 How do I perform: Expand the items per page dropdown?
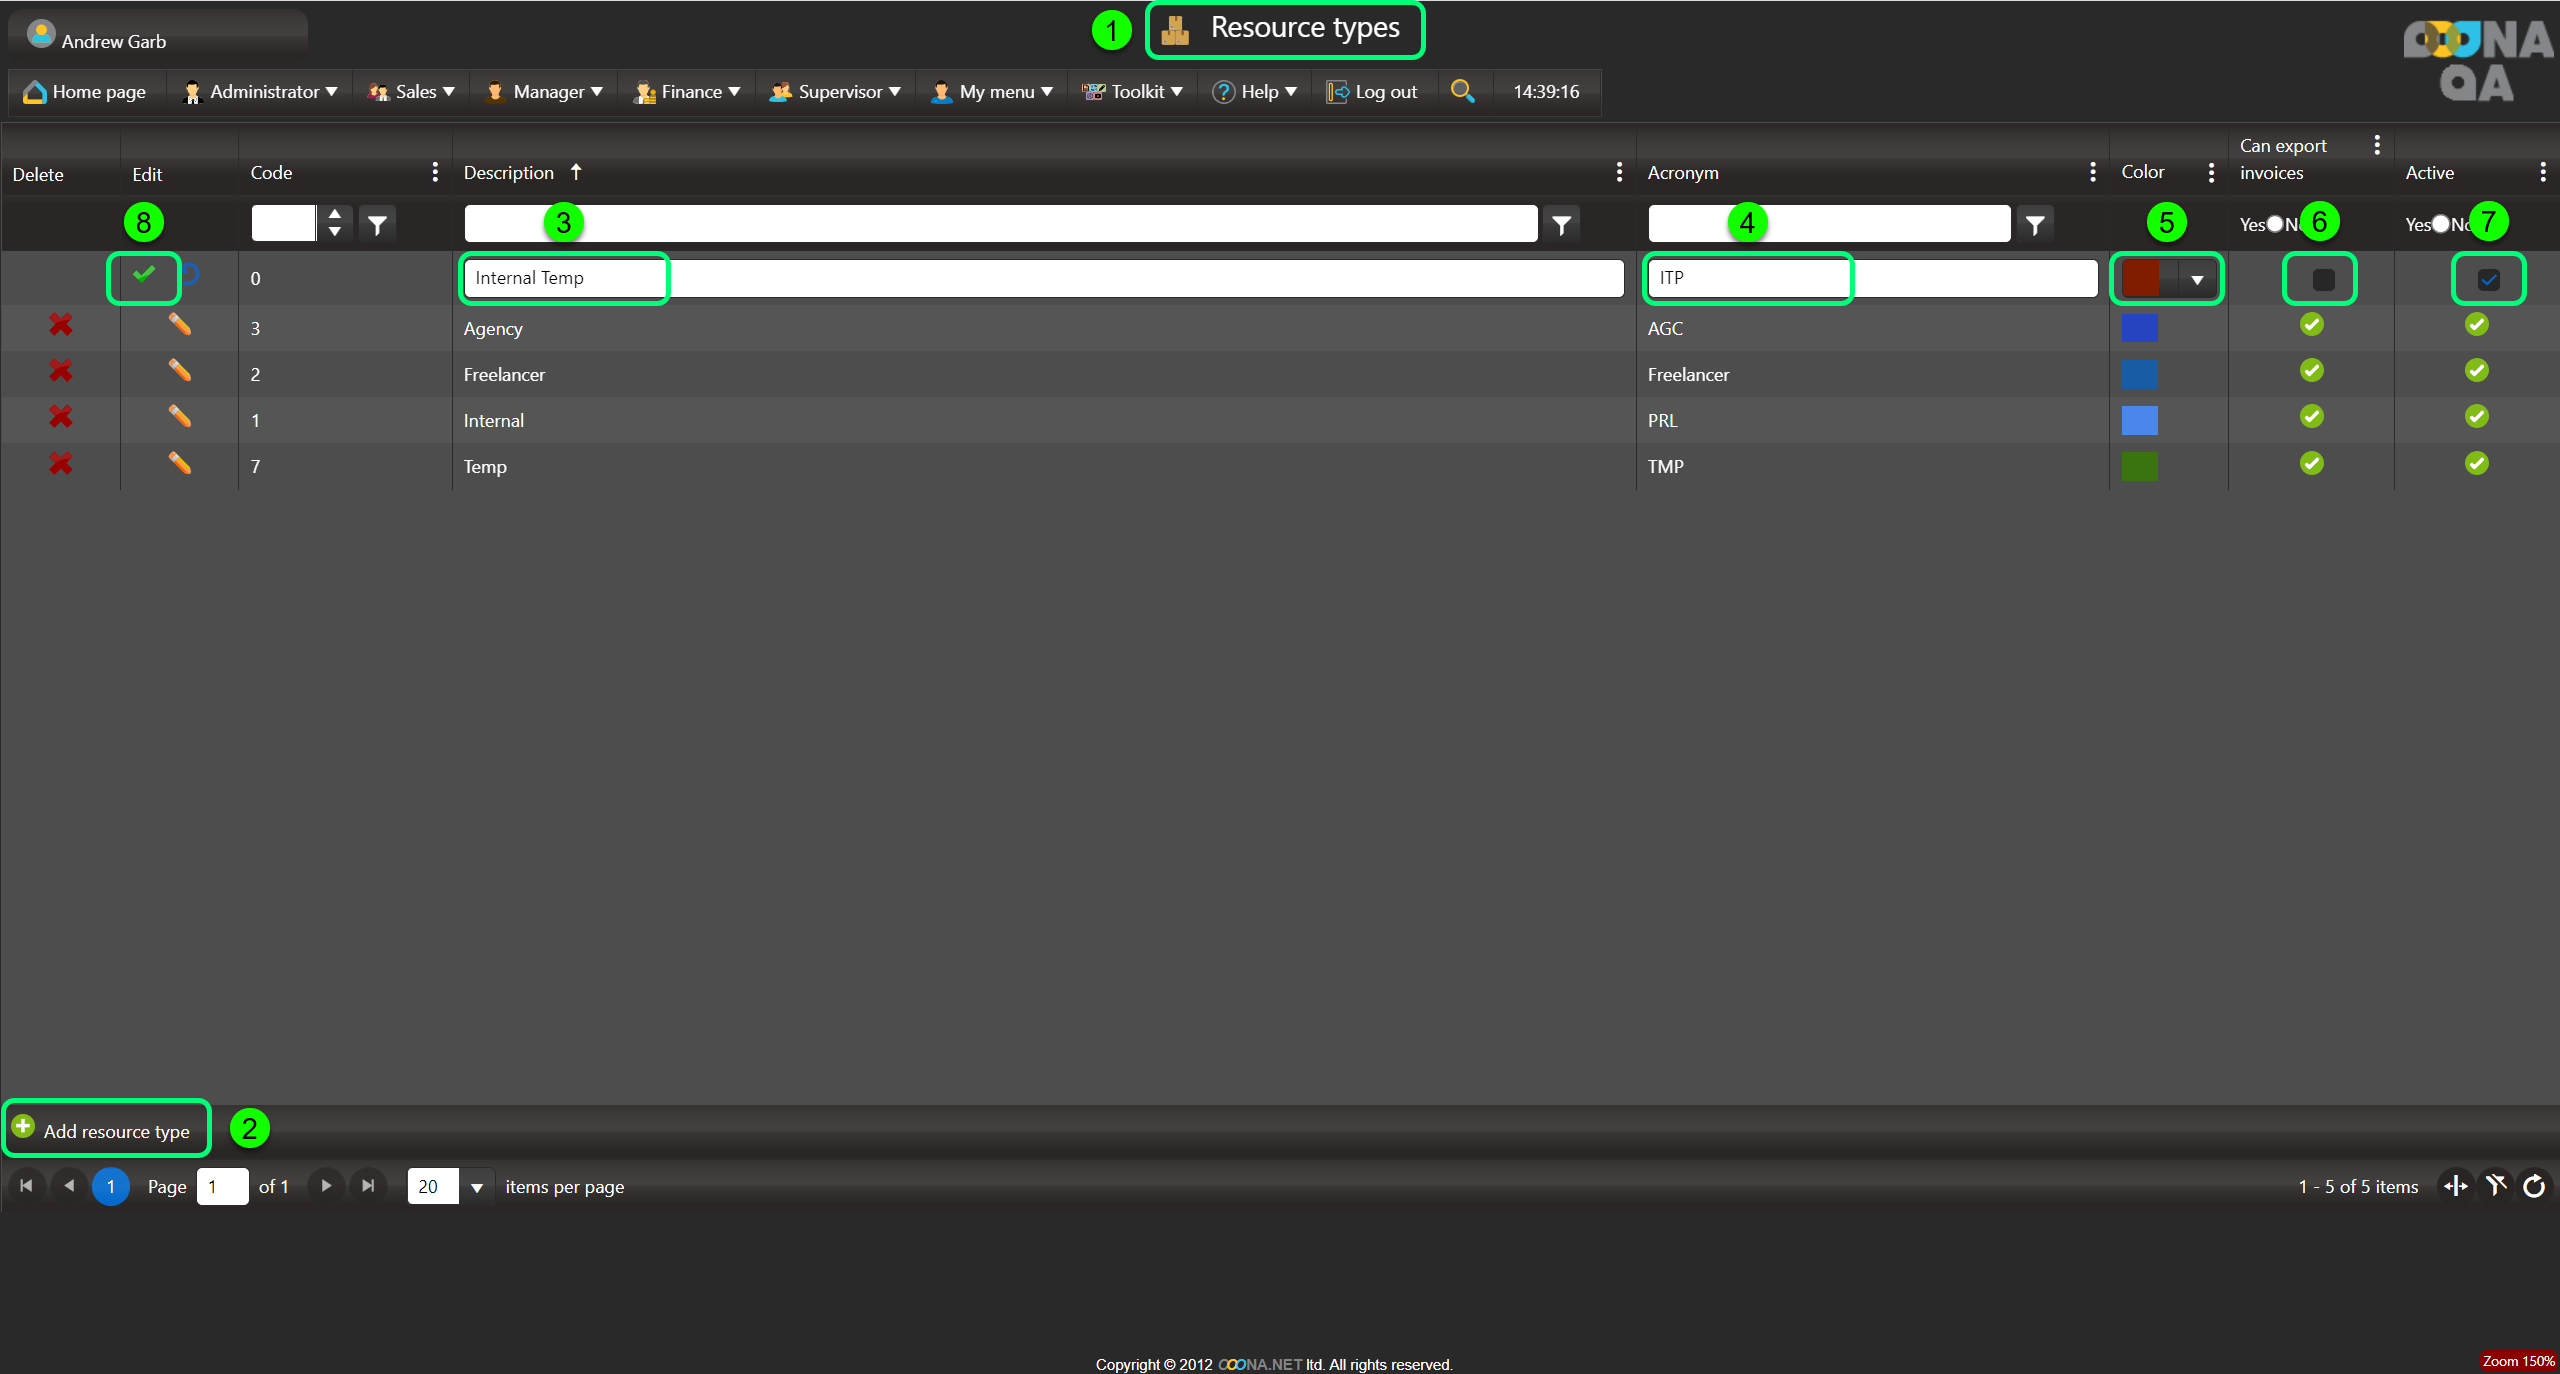click(477, 1187)
